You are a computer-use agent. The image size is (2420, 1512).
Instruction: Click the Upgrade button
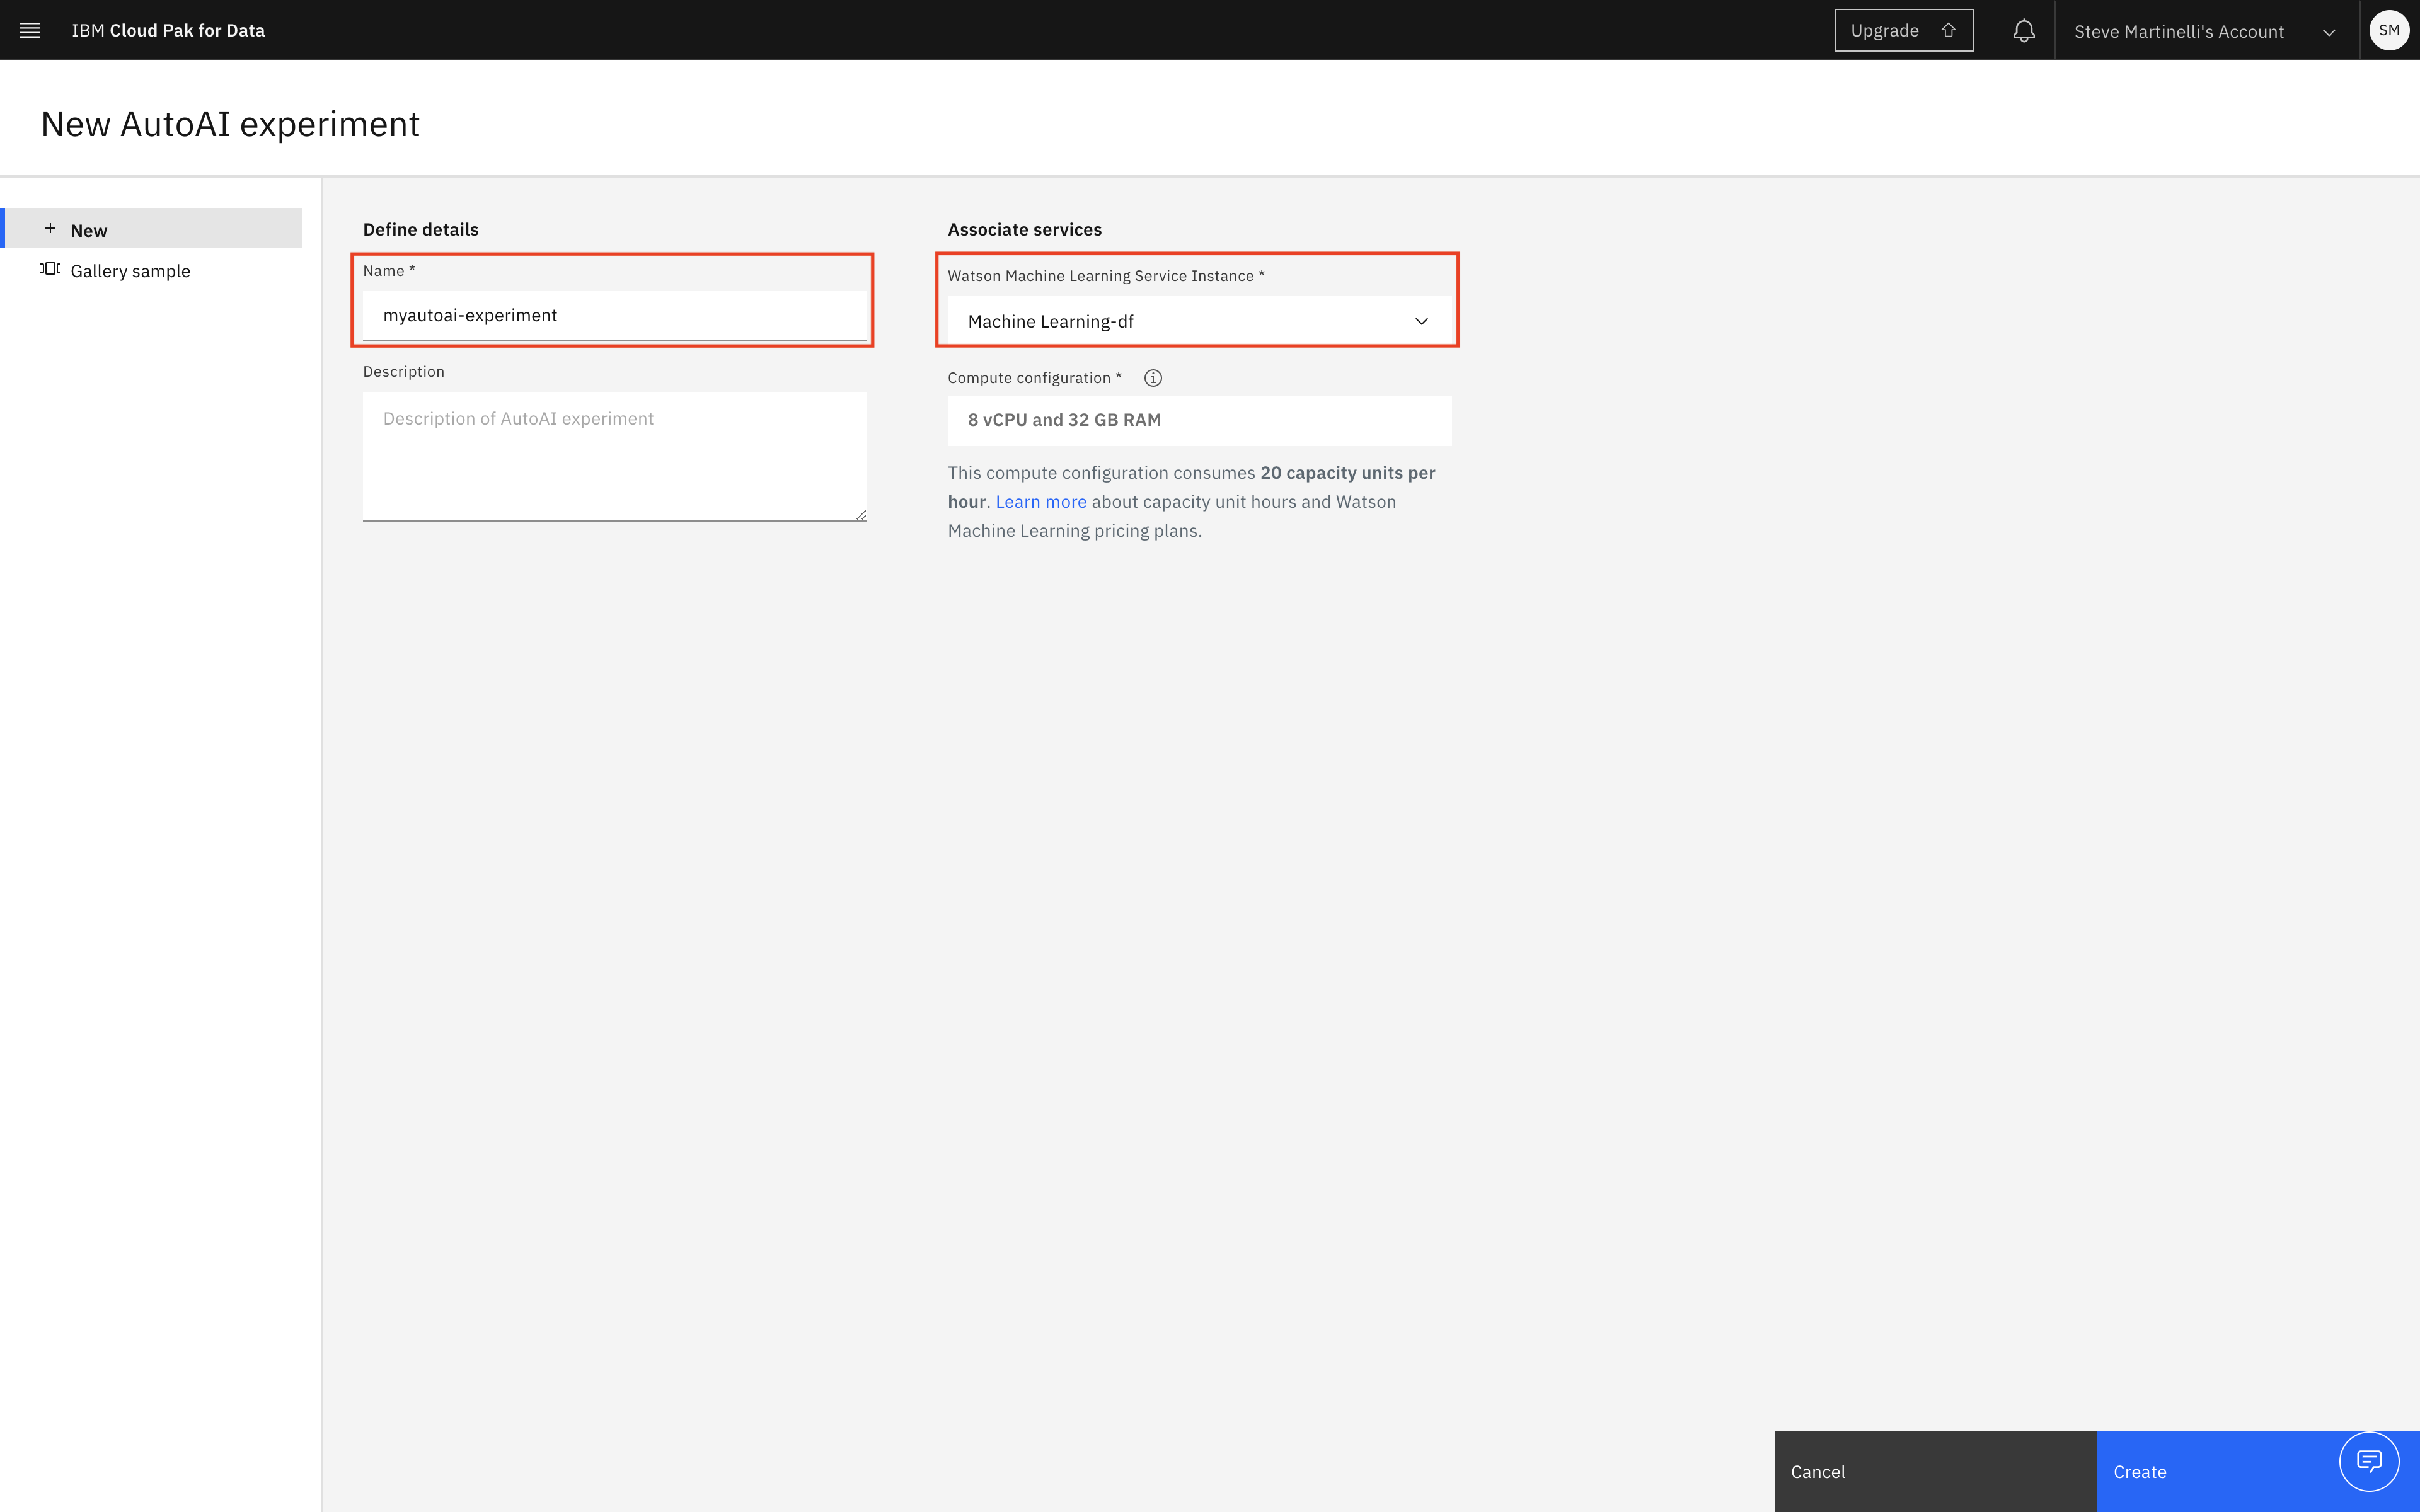(1885, 30)
